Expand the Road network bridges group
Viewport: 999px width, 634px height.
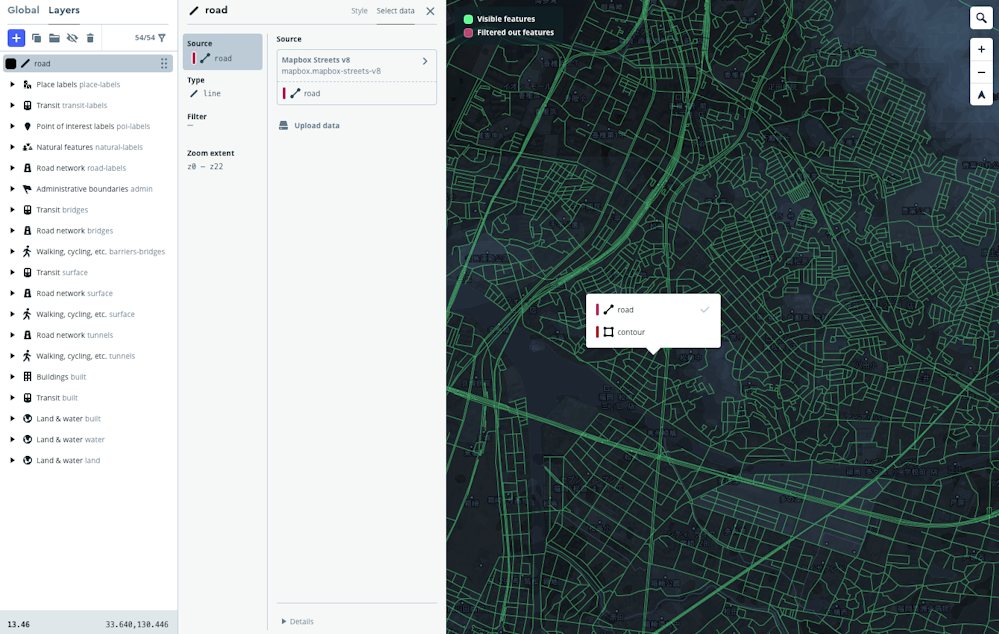pos(12,231)
